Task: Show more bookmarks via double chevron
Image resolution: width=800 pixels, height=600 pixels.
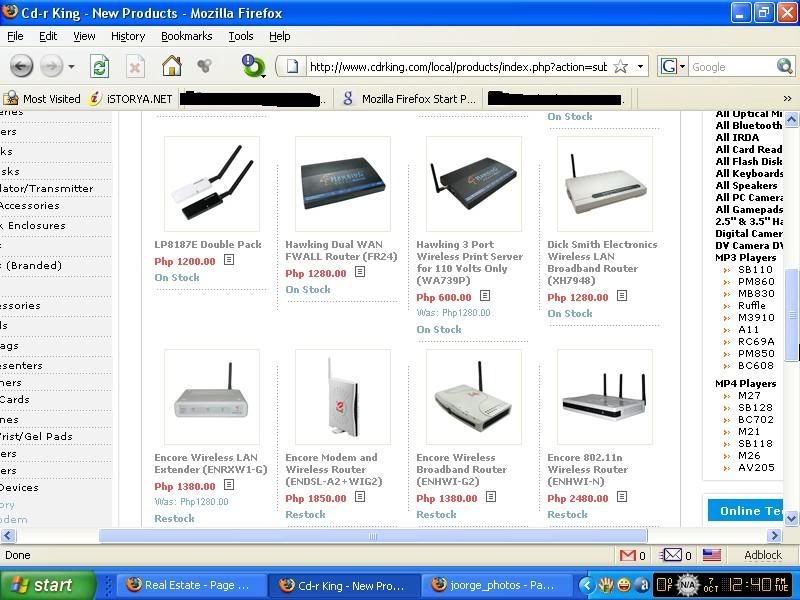Action: (x=787, y=98)
